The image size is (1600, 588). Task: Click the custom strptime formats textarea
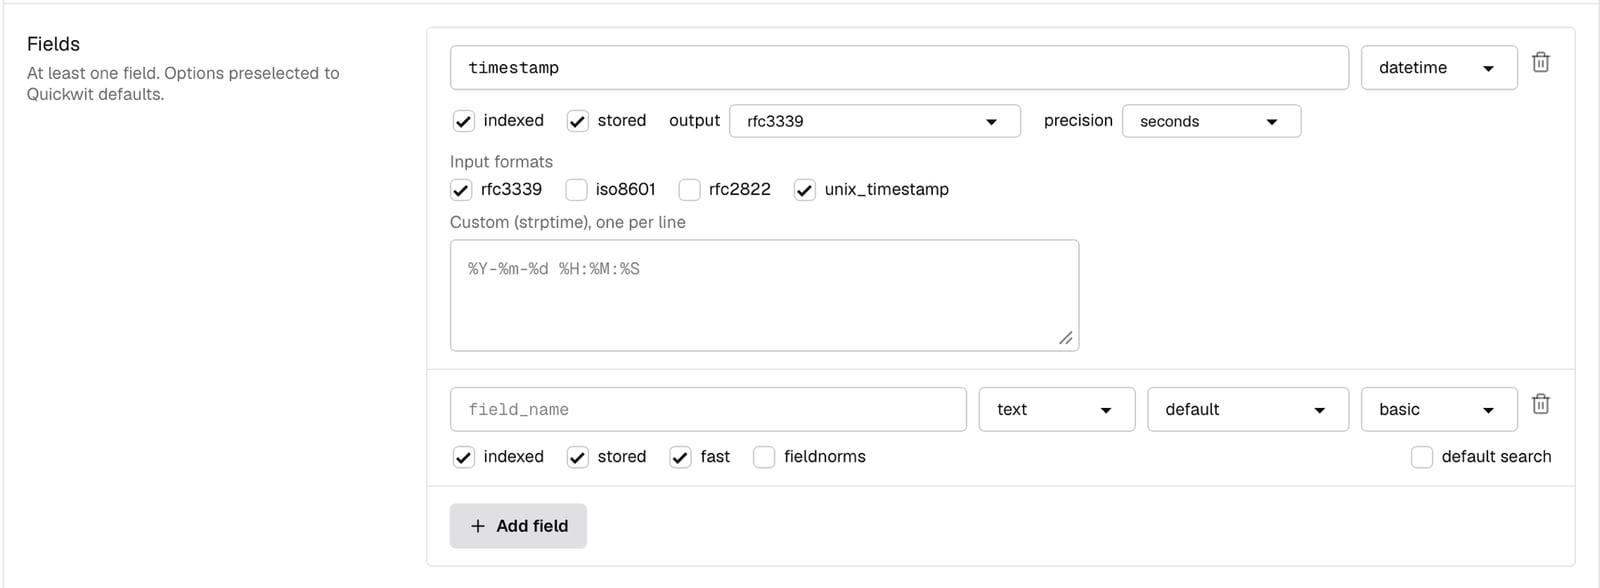click(764, 295)
